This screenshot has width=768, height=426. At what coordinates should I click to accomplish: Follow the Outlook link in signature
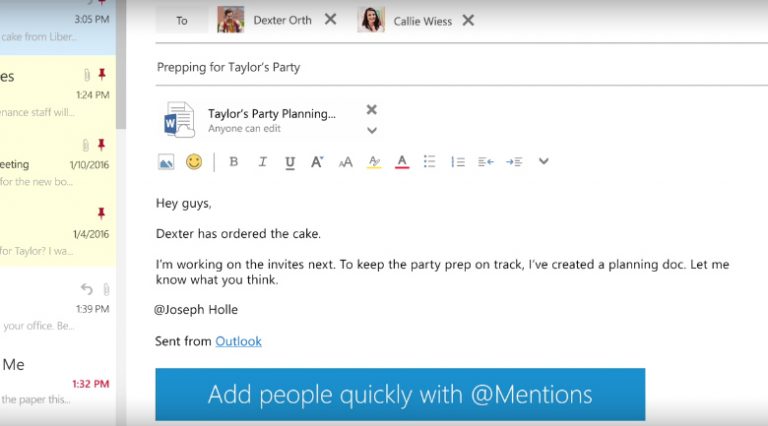[239, 341]
